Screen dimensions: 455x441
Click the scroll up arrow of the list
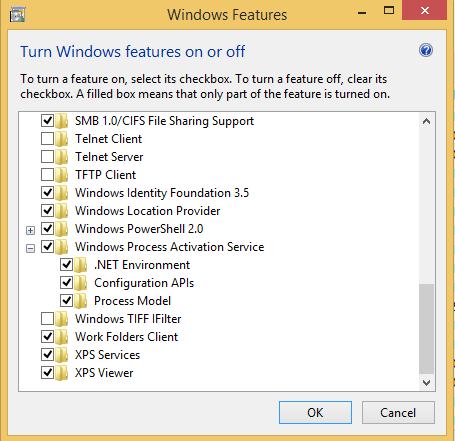(426, 121)
